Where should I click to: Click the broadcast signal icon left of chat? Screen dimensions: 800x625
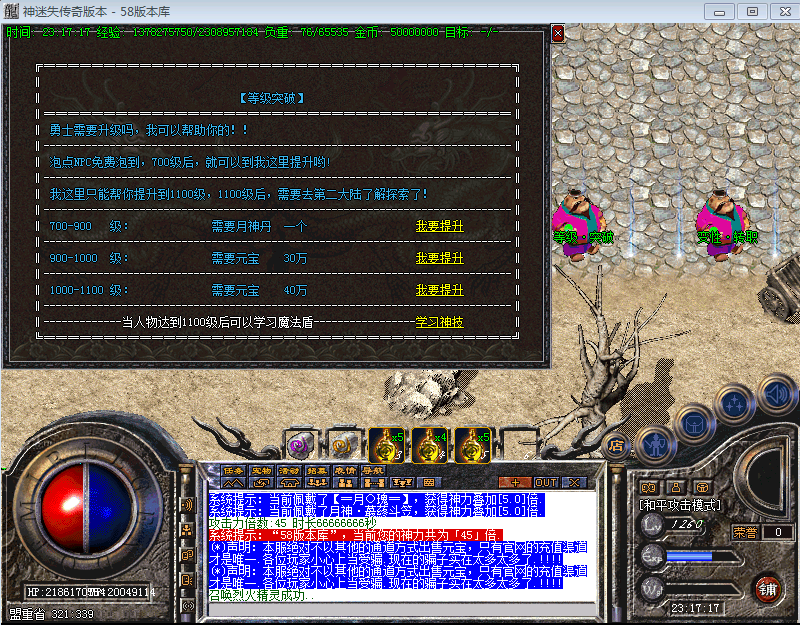187,606
